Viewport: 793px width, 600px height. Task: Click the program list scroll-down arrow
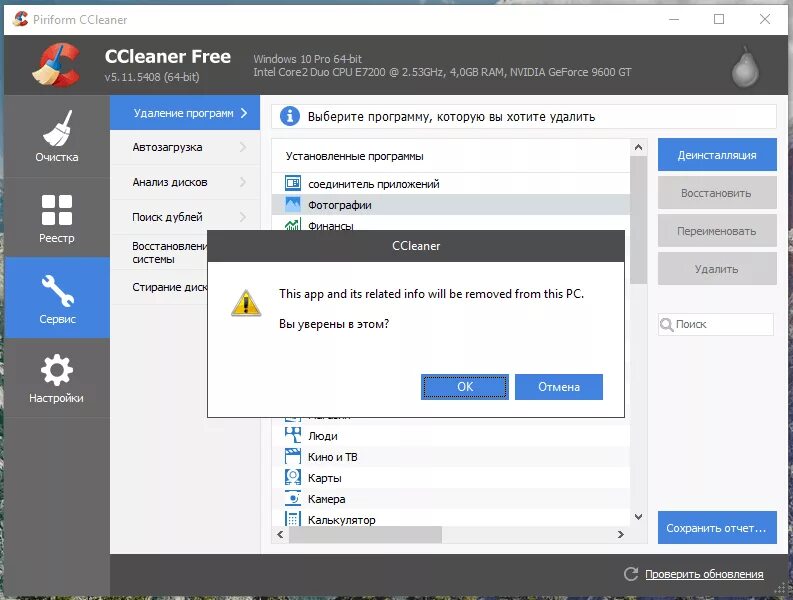(x=638, y=517)
